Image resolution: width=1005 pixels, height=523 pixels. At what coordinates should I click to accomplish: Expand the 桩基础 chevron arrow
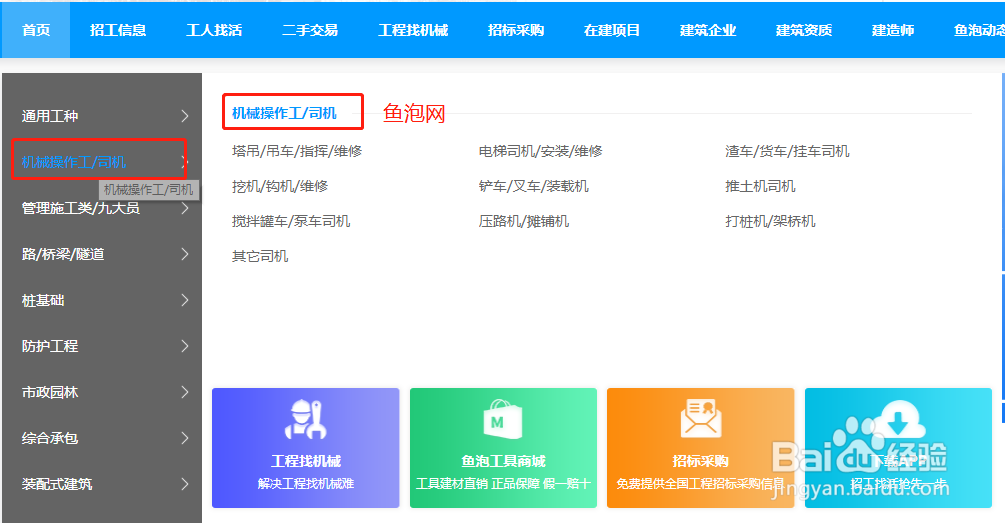[185, 300]
